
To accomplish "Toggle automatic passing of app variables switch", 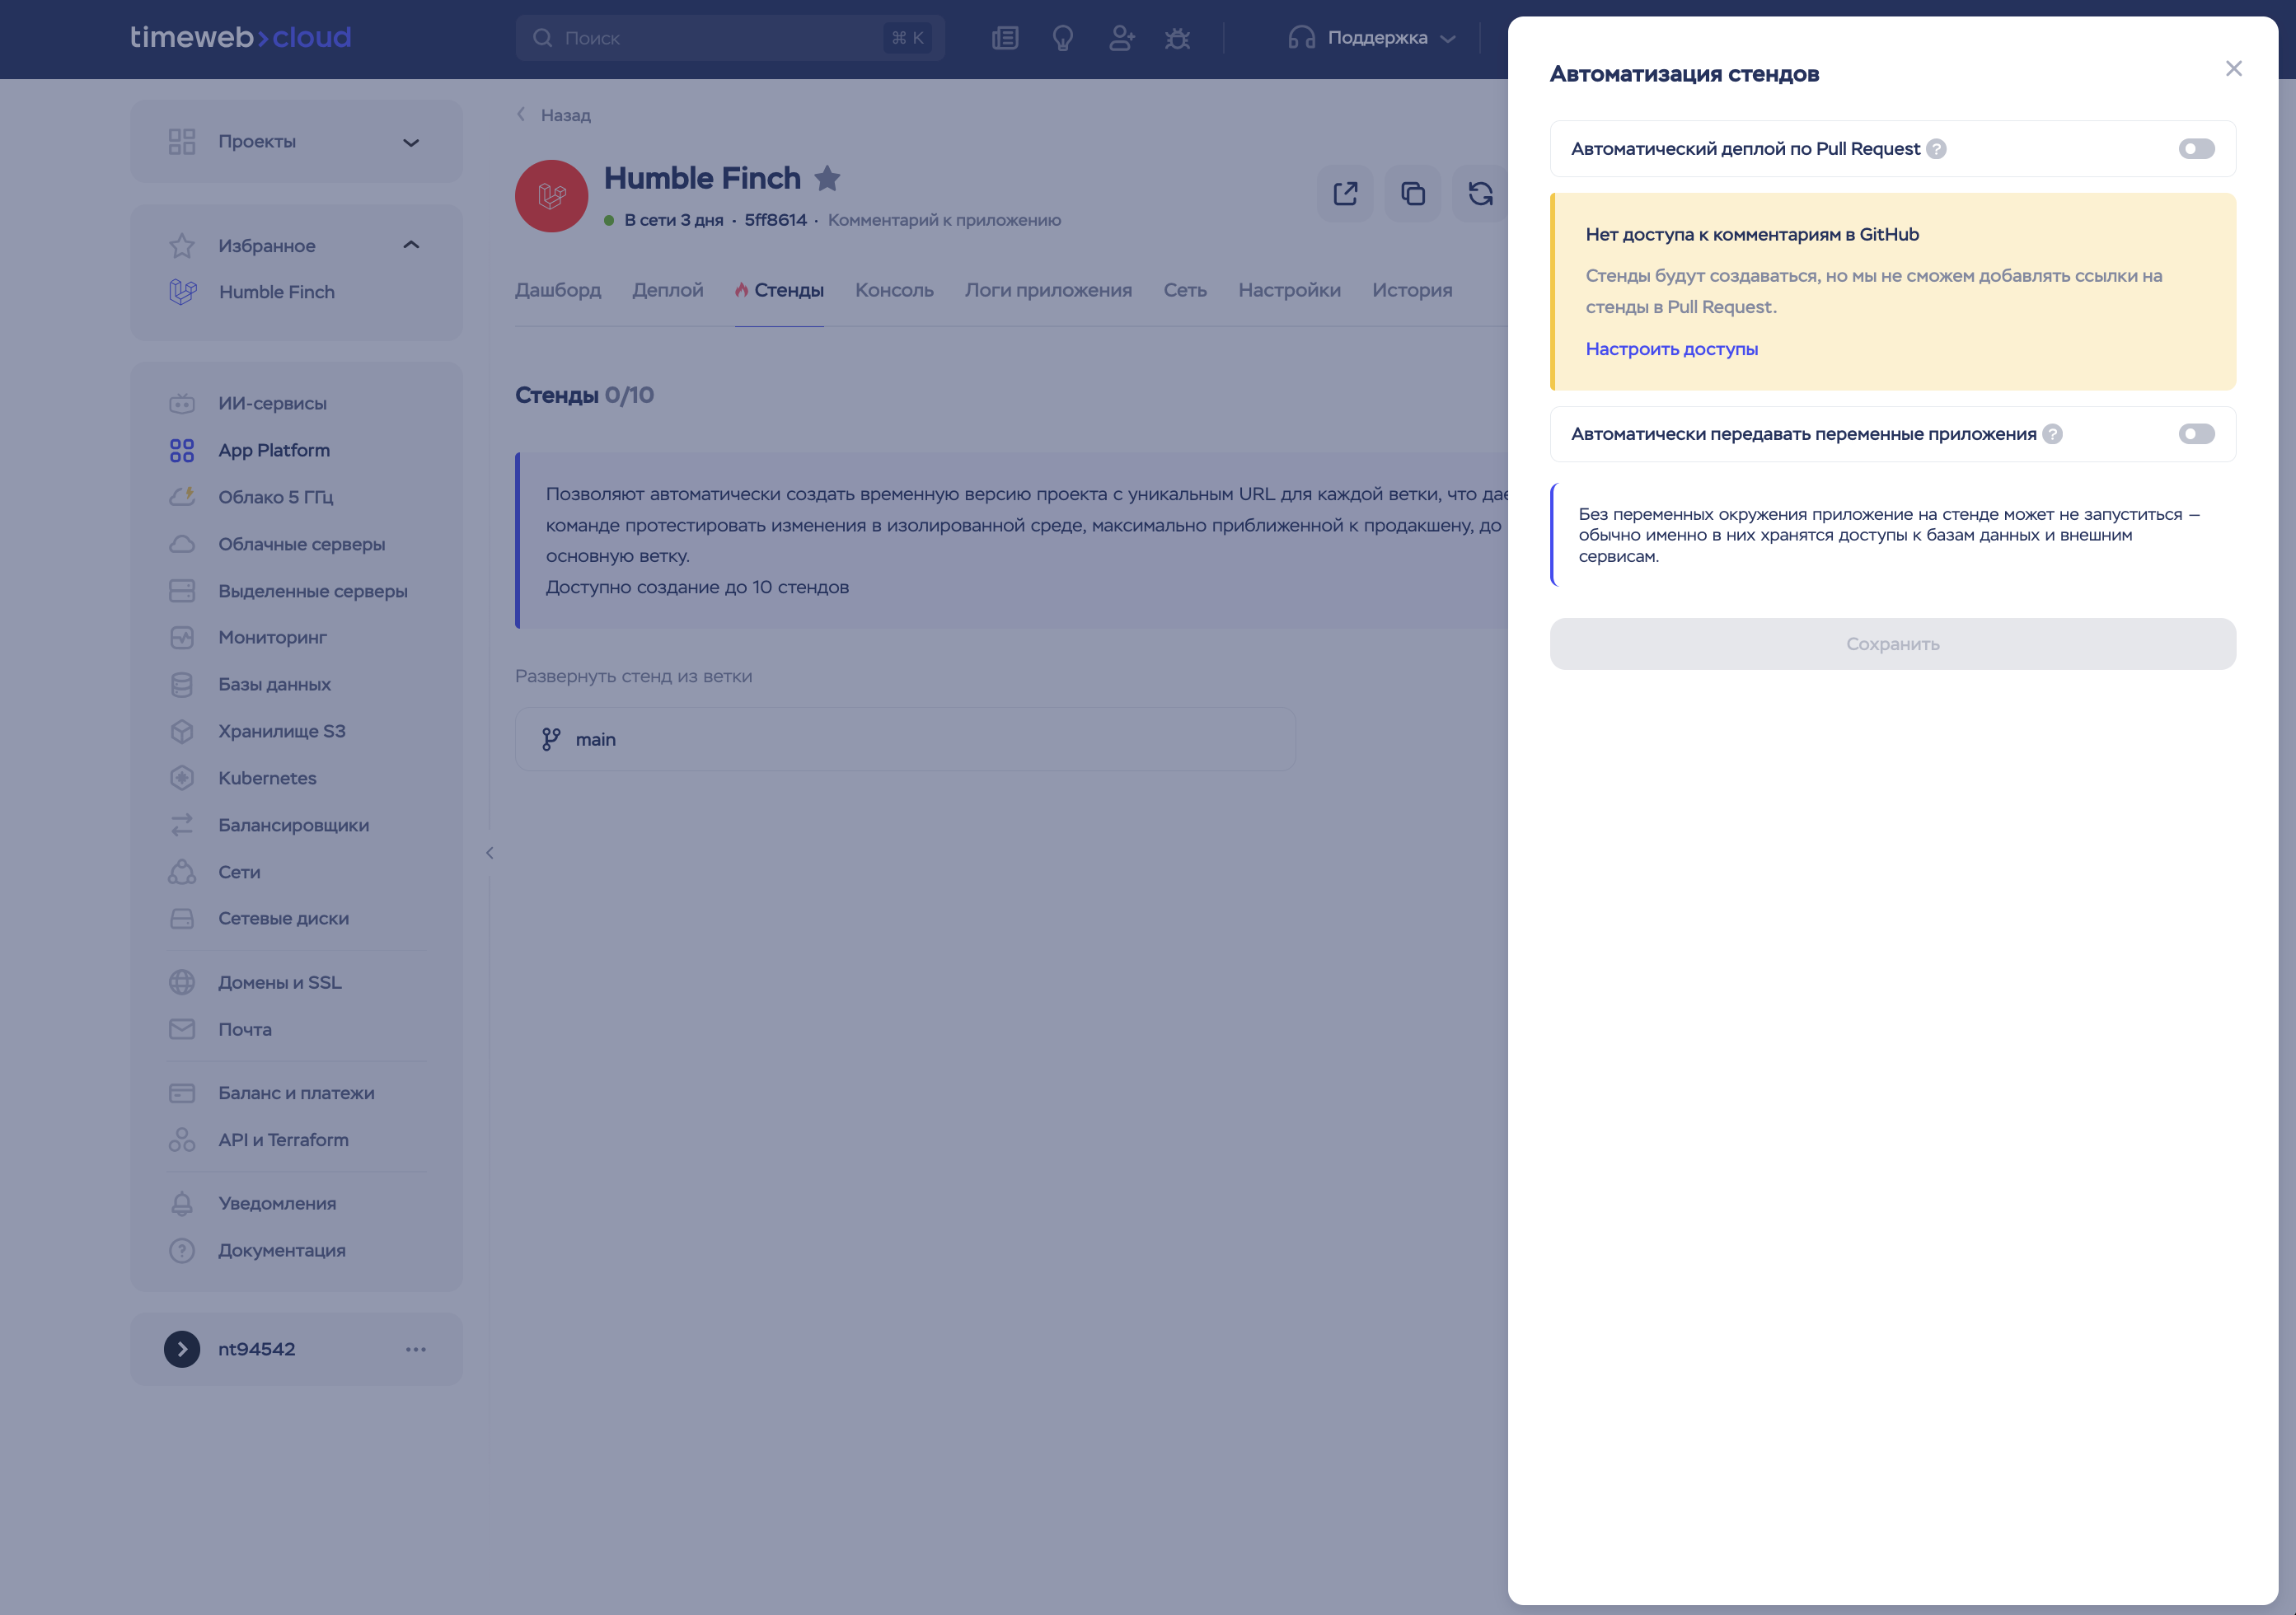I will (2196, 434).
